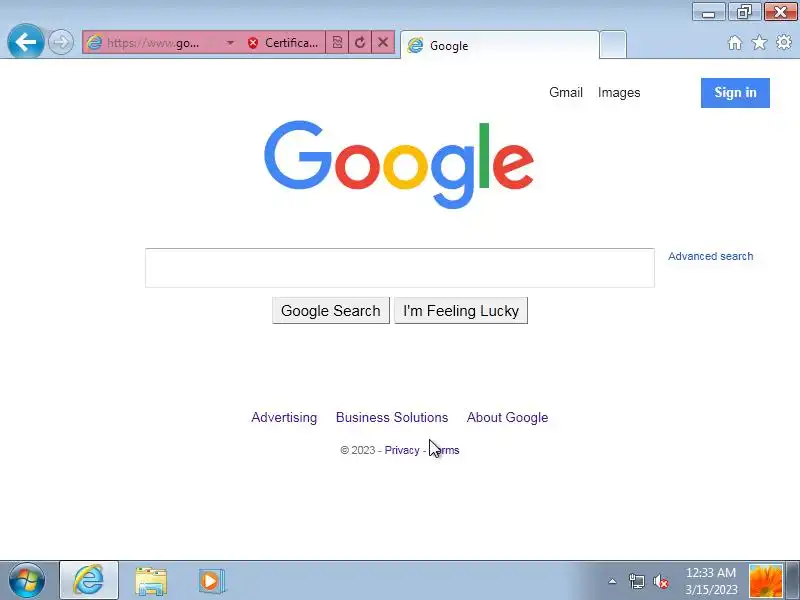Close the Internet Explorer window
Viewport: 800px width, 600px height.
click(x=780, y=12)
